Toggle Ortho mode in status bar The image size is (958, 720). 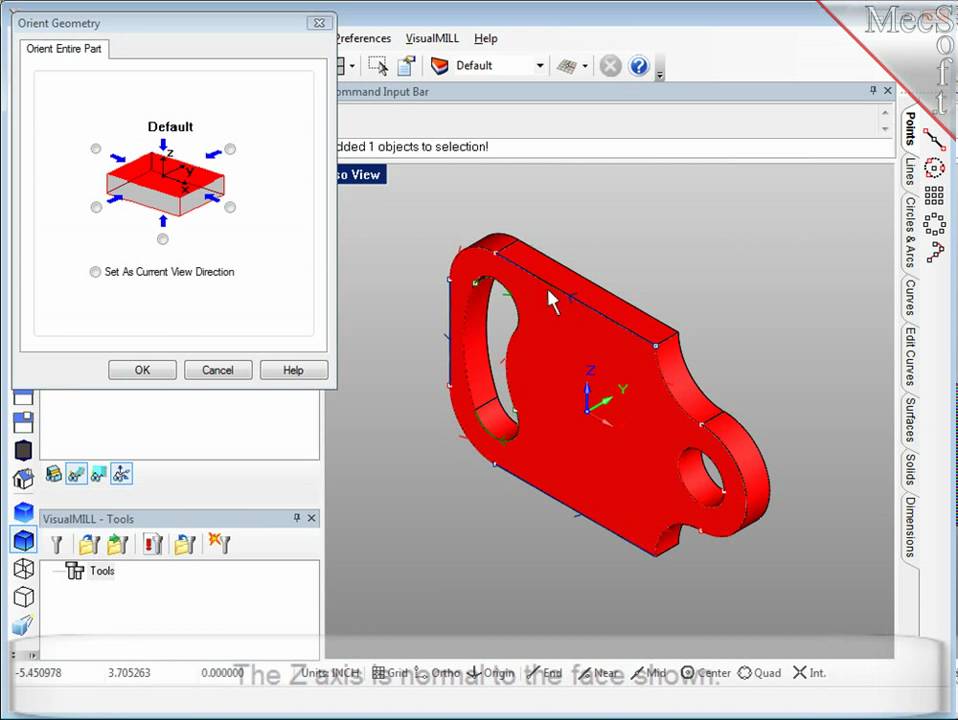coord(437,673)
